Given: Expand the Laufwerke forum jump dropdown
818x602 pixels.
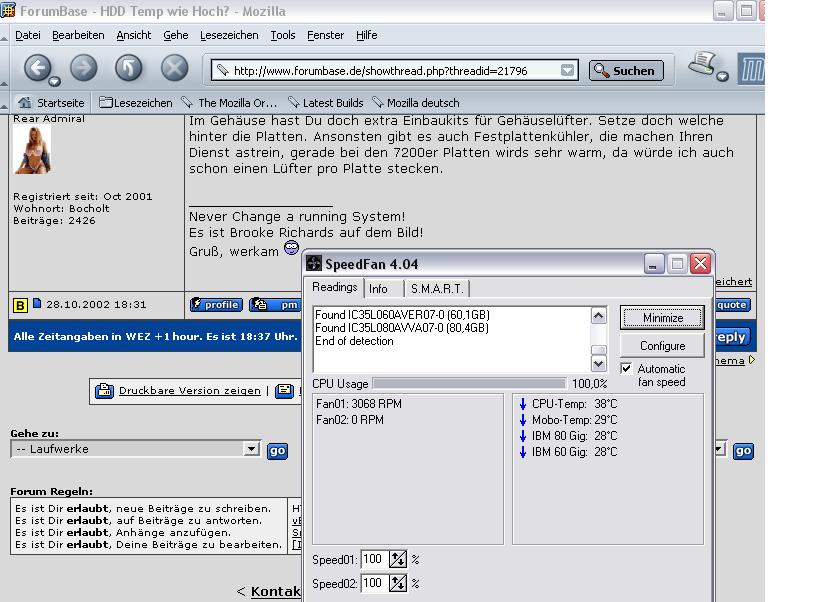Looking at the screenshot, I should [x=251, y=449].
